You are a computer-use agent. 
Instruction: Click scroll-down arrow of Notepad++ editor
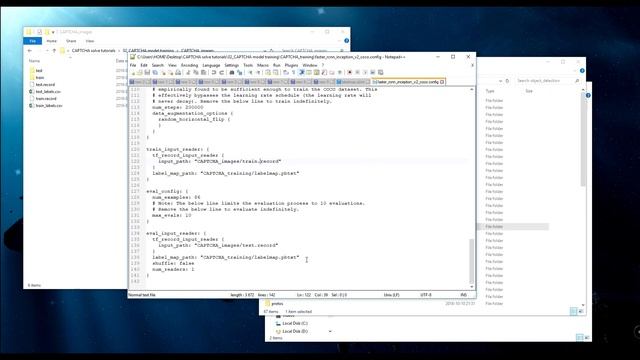tap(472, 287)
